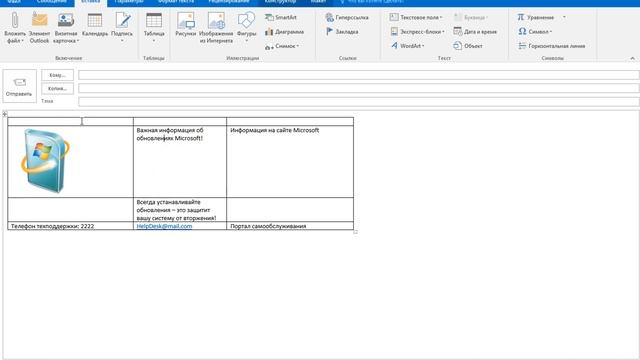
Task: Open address book via Копия button
Action: tap(58, 89)
